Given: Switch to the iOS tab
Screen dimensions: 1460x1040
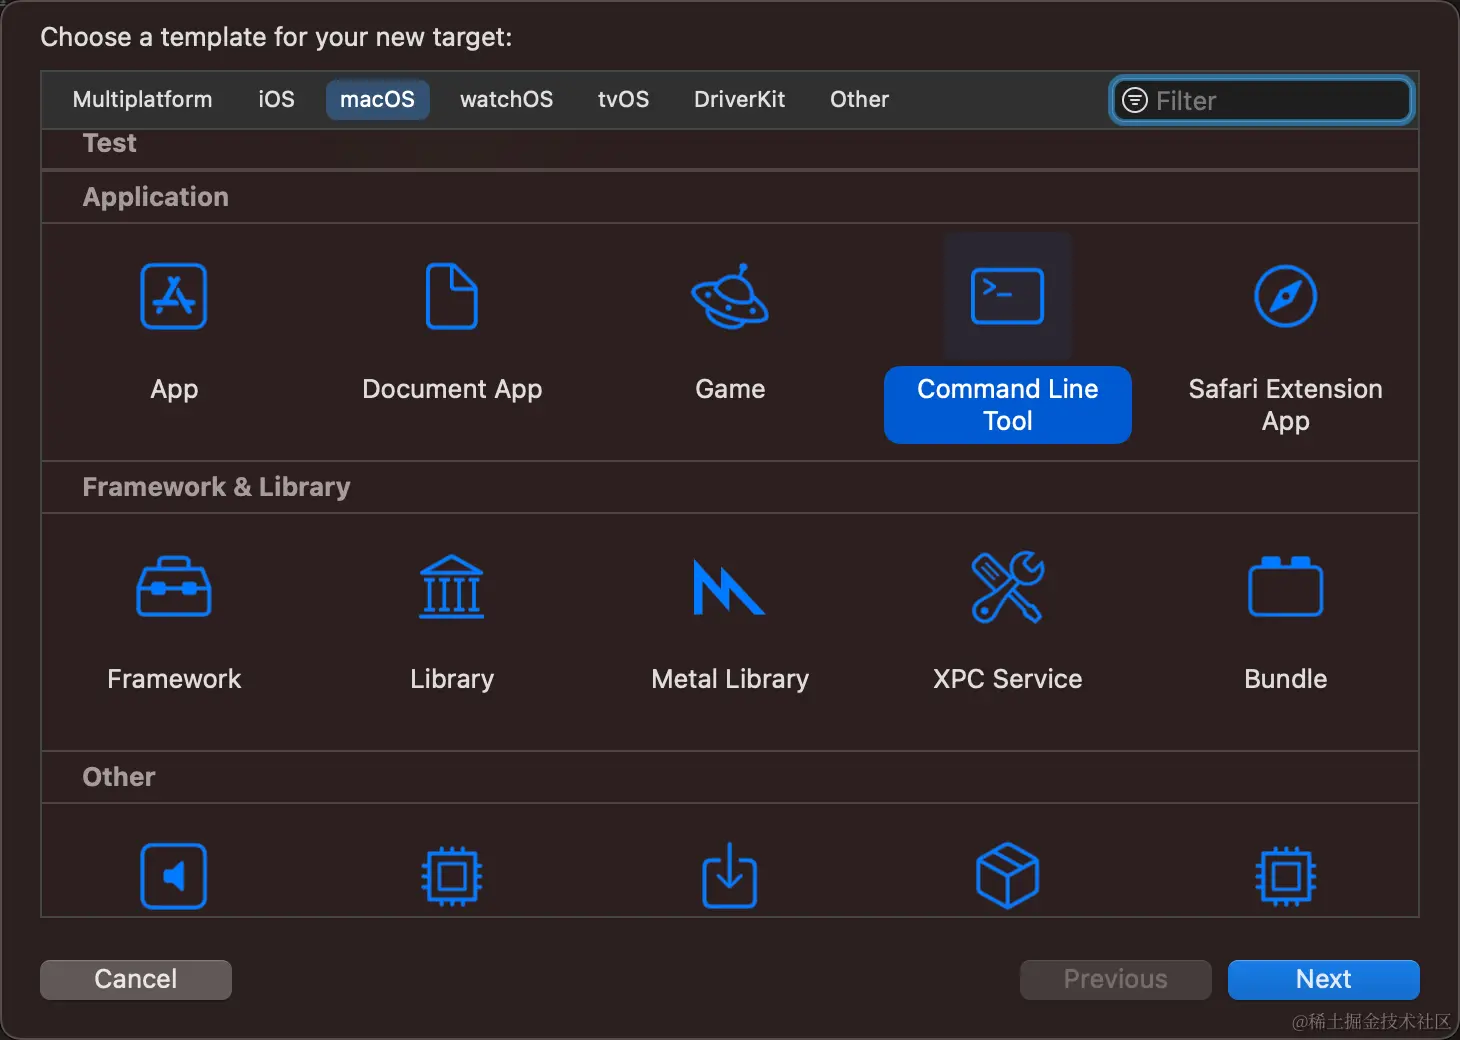Looking at the screenshot, I should pyautogui.click(x=277, y=99).
